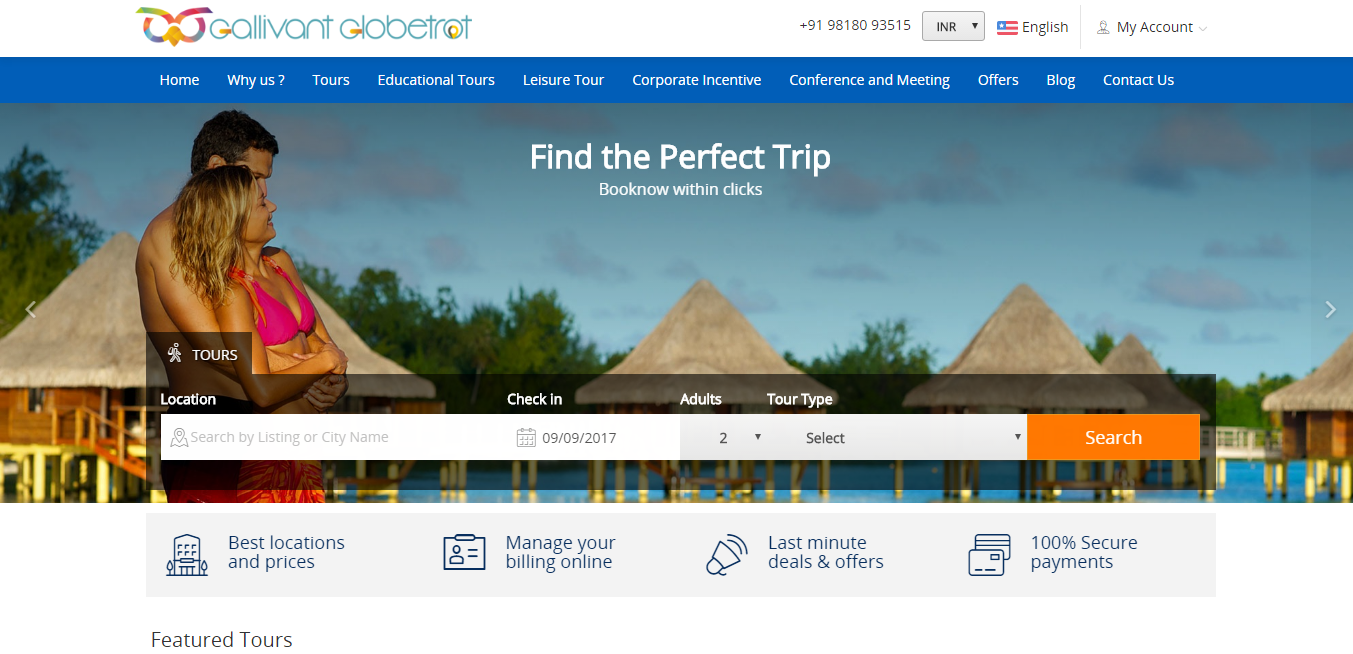Open the Educational Tours menu item
Image resolution: width=1353 pixels, height=654 pixels.
436,80
